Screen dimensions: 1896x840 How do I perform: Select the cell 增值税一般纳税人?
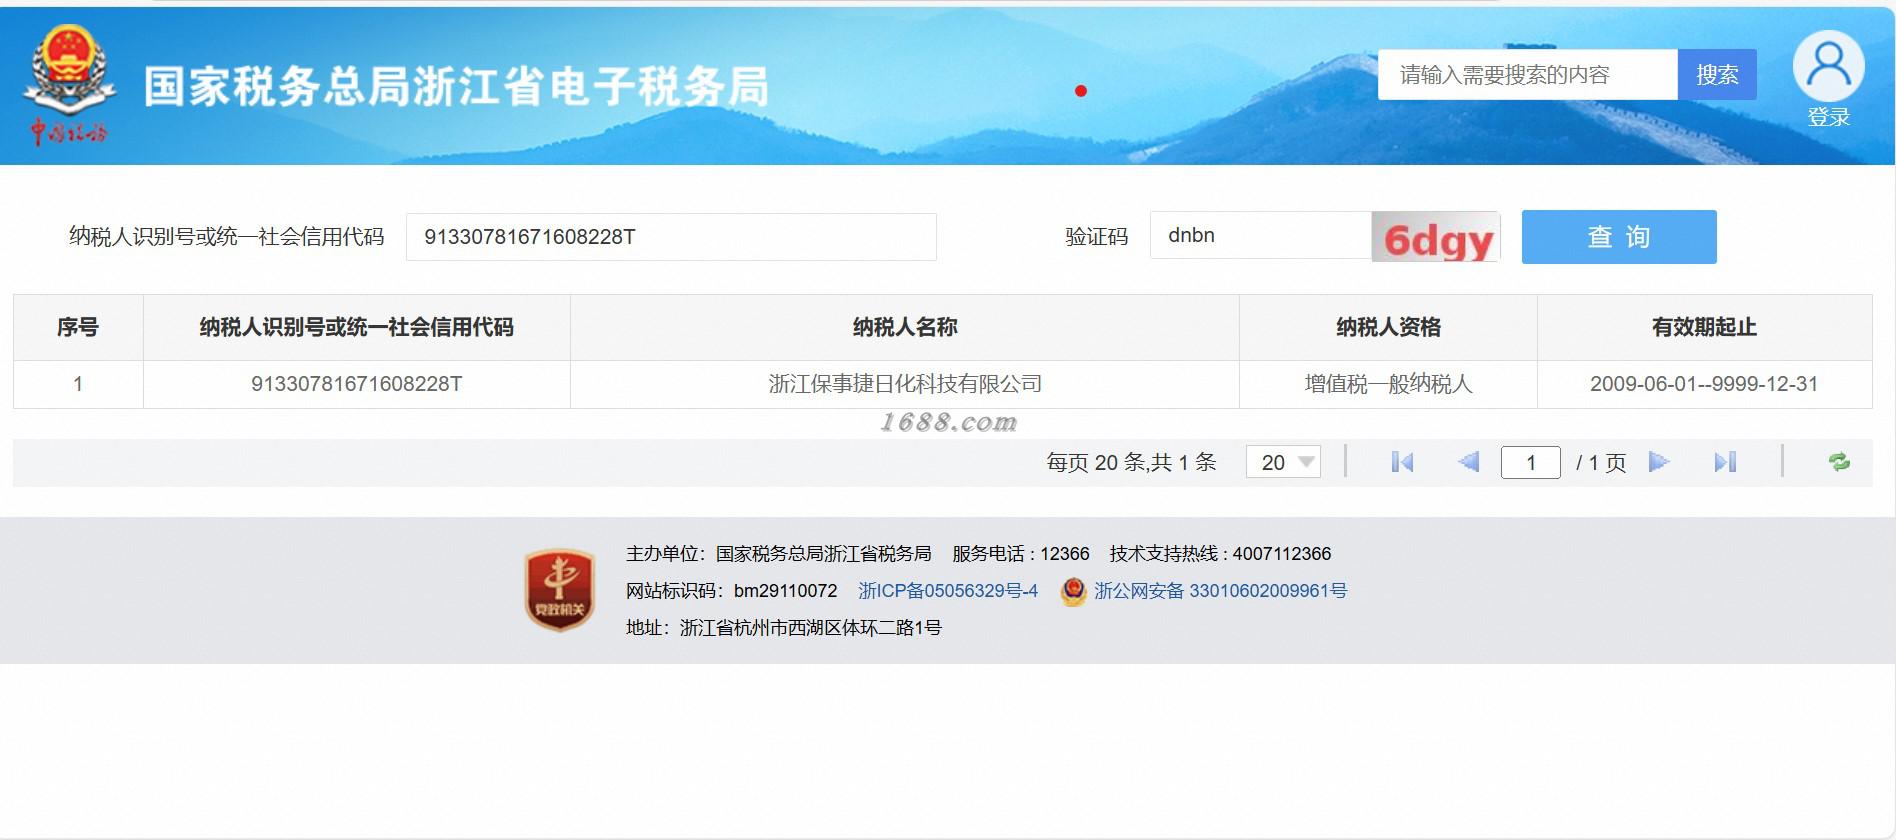click(x=1388, y=384)
